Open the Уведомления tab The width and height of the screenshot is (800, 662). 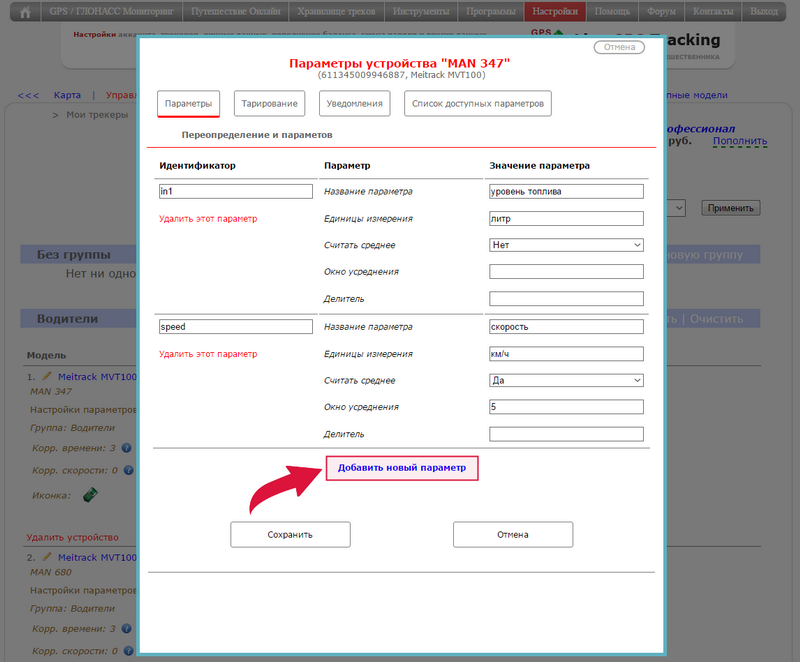[x=355, y=104]
